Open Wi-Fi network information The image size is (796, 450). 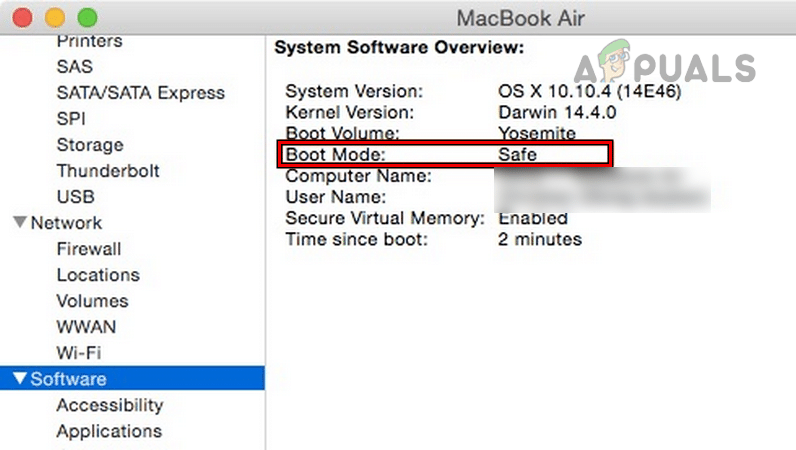78,353
